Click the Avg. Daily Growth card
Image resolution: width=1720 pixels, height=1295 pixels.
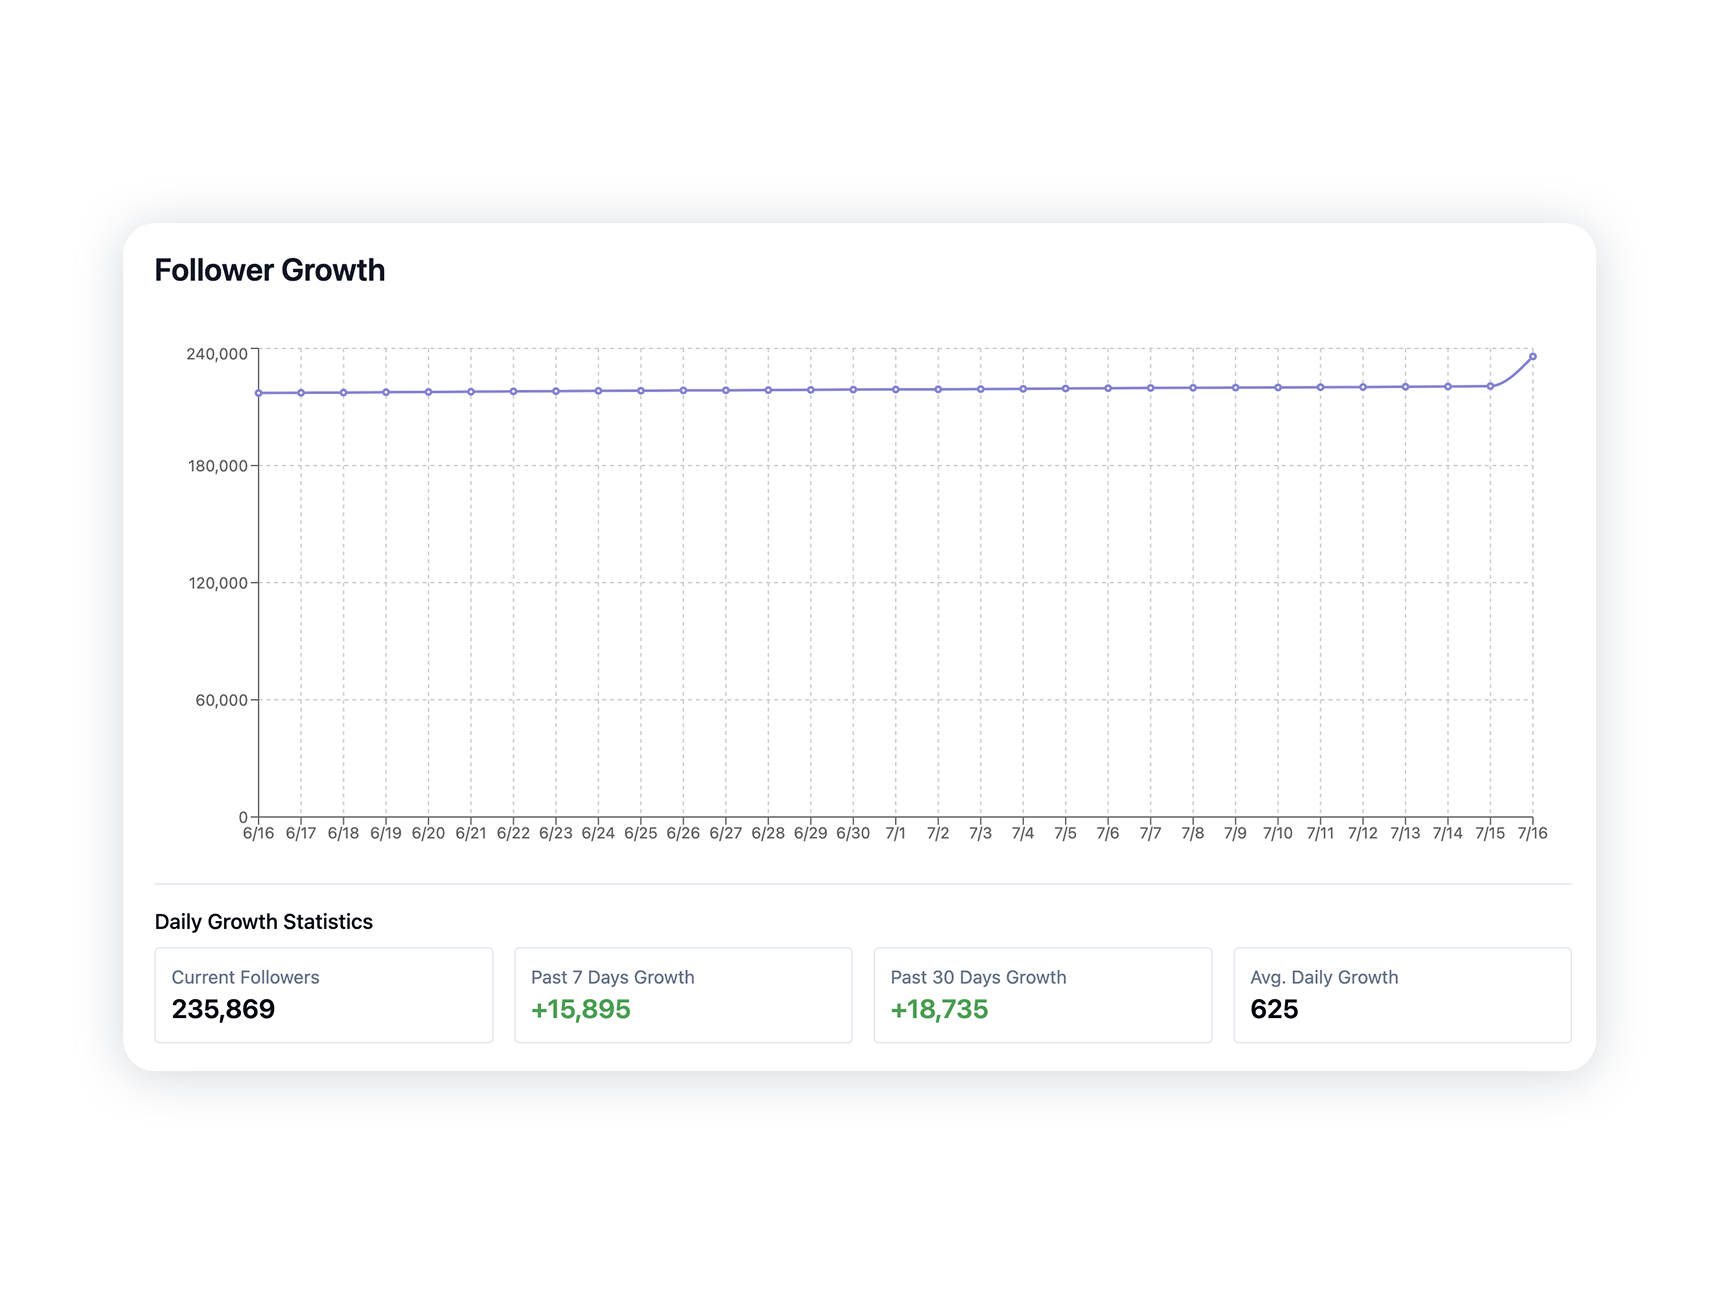(x=1402, y=994)
